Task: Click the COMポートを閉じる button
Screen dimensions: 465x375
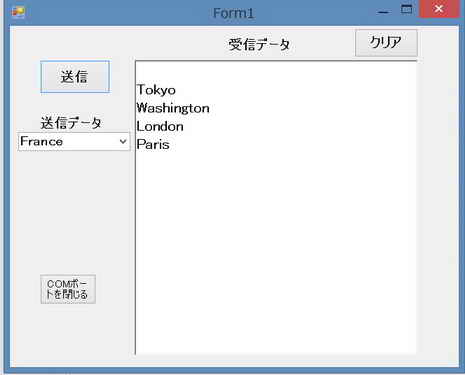Action: (68, 289)
